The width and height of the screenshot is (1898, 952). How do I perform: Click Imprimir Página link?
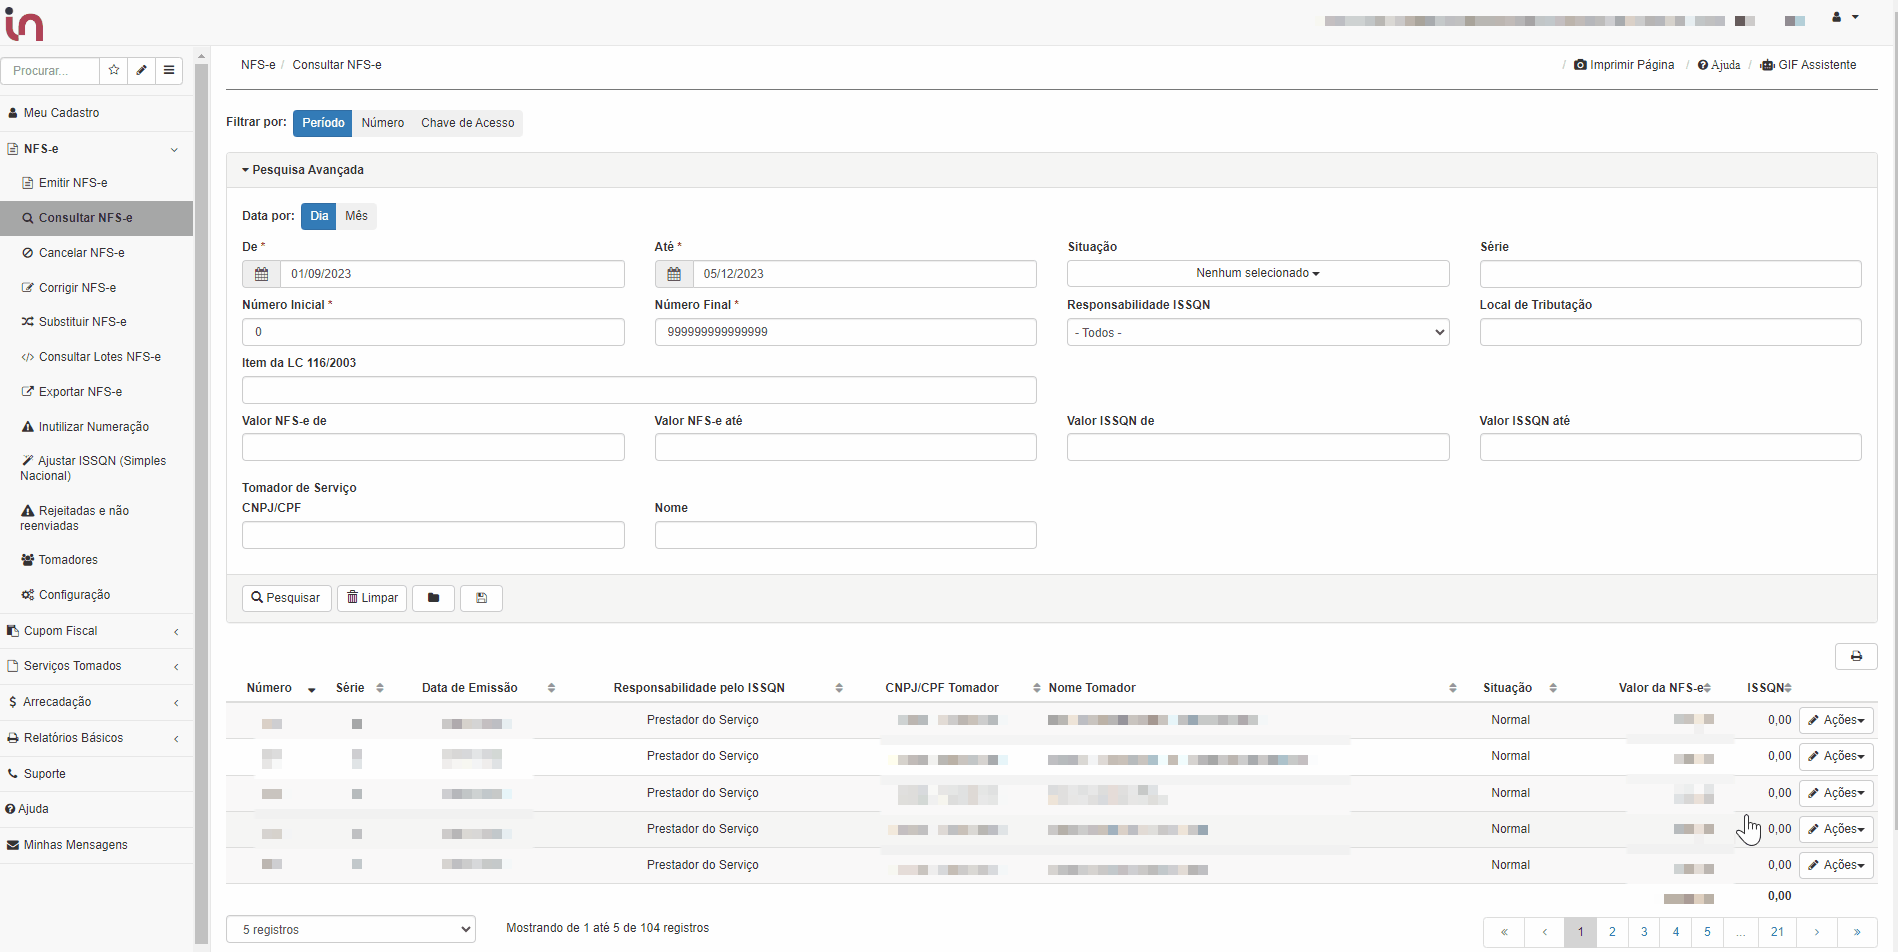(1624, 65)
